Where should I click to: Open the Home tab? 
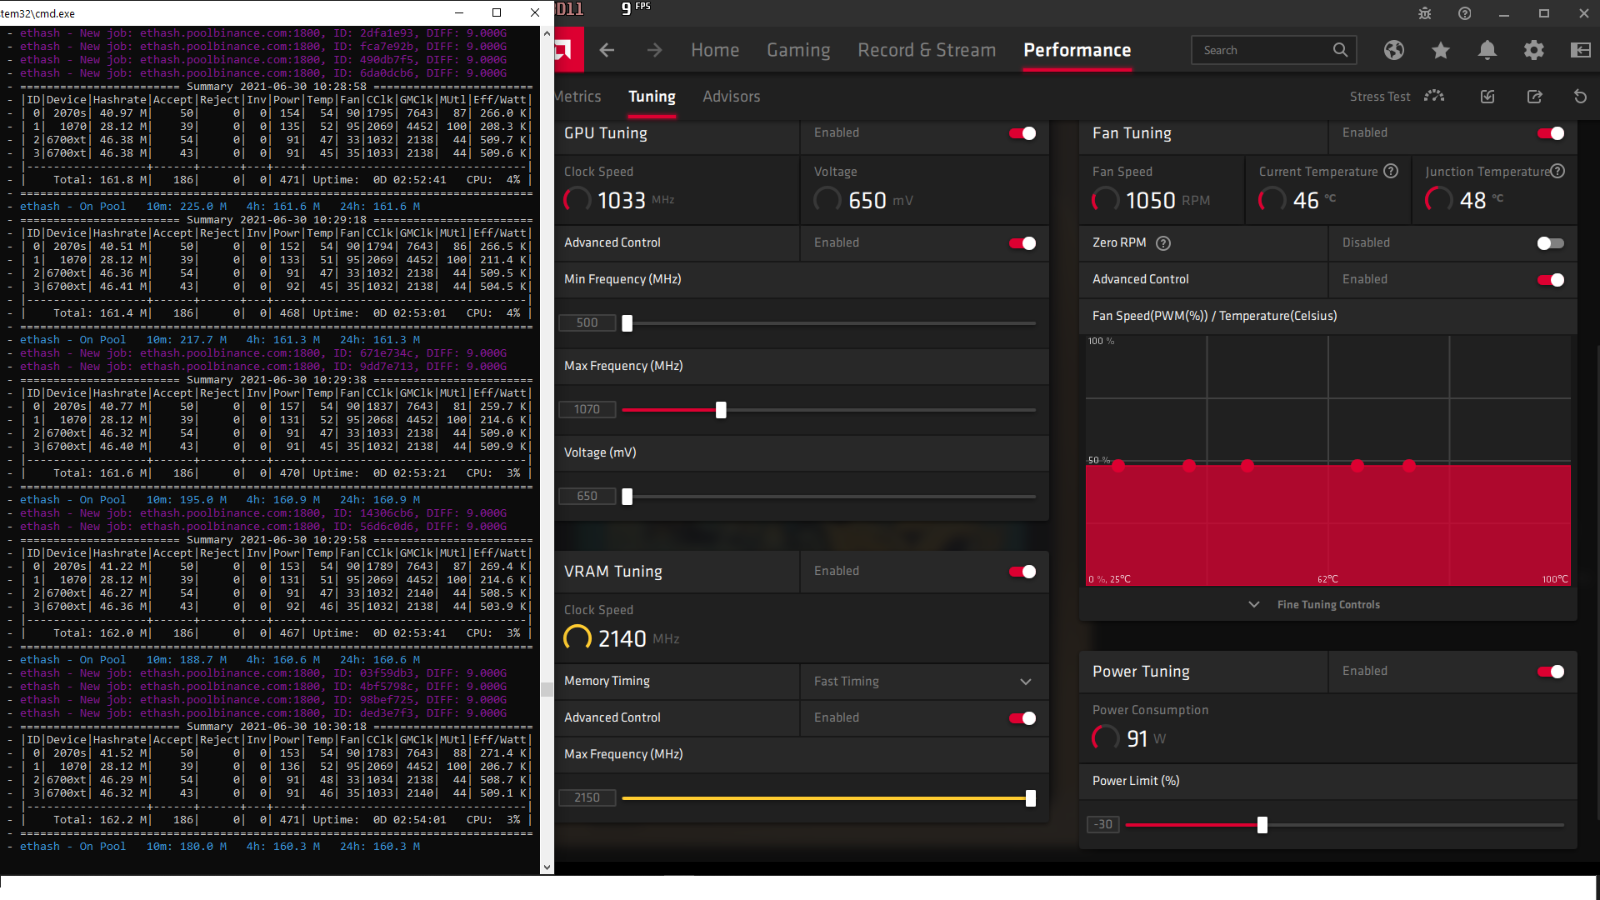point(715,50)
